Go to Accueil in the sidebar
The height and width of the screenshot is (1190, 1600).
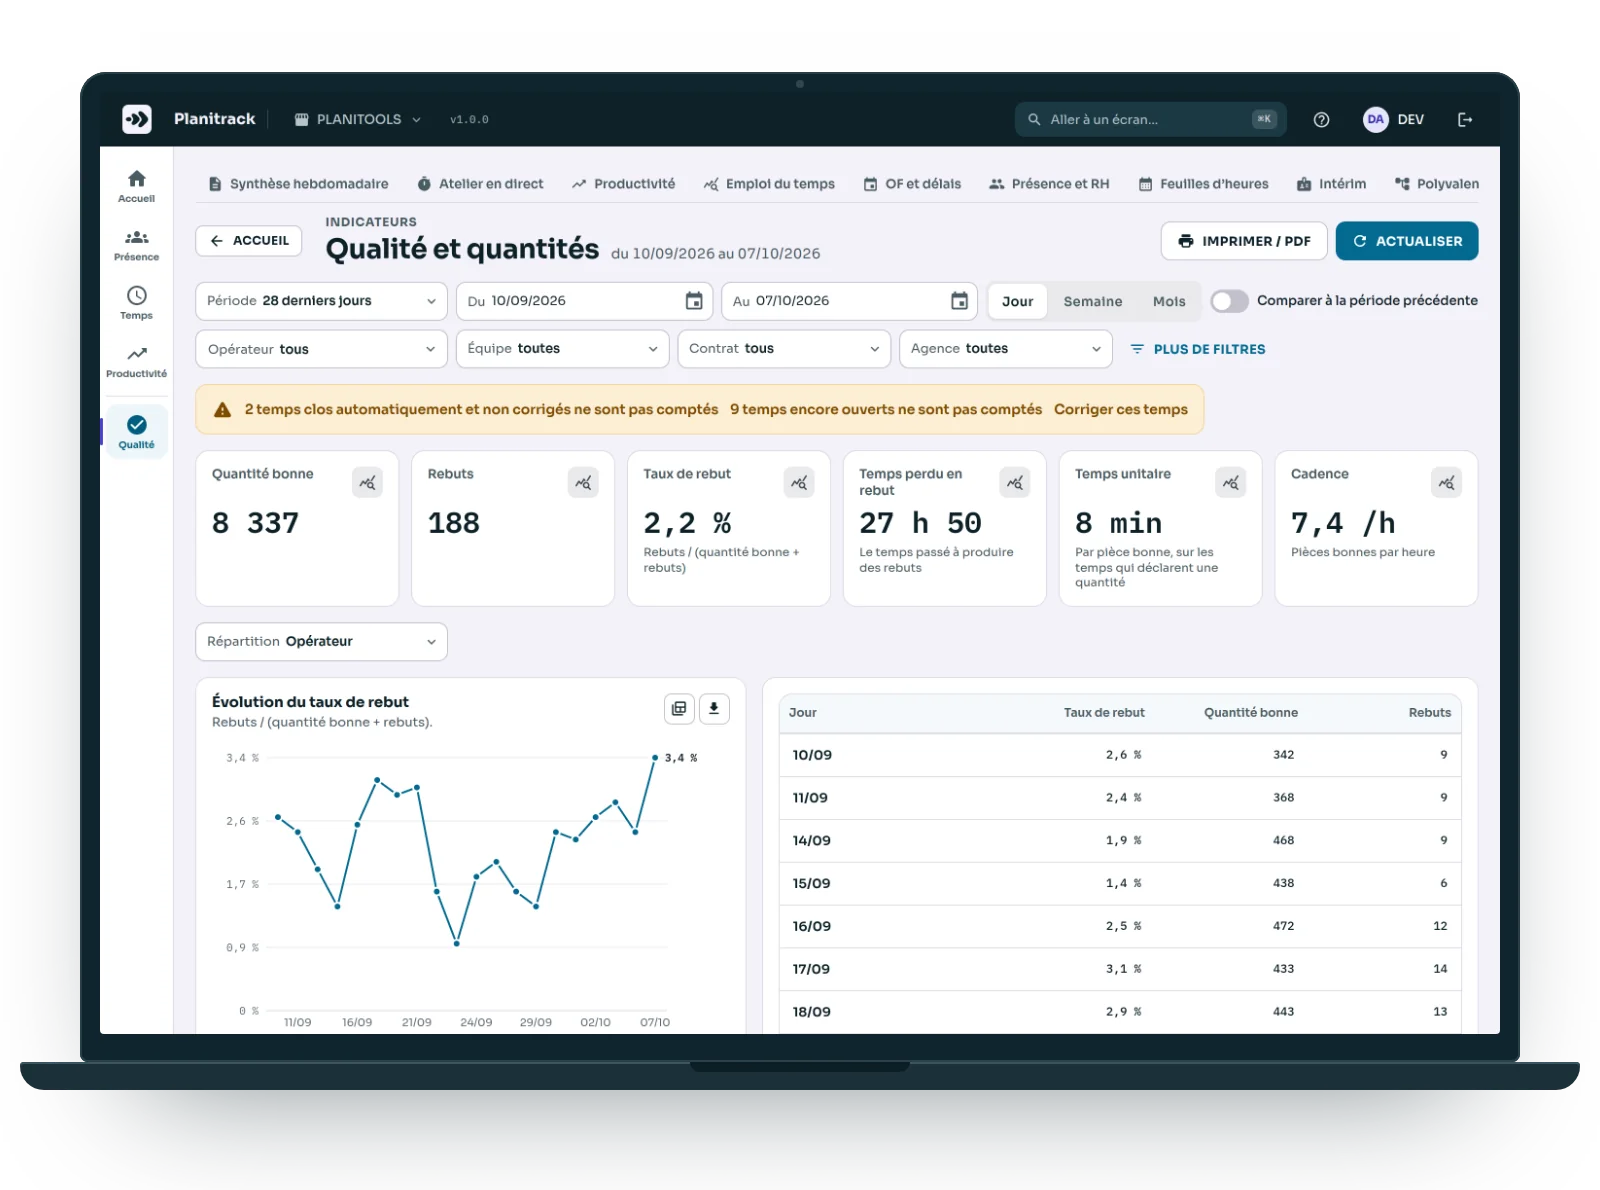137,186
